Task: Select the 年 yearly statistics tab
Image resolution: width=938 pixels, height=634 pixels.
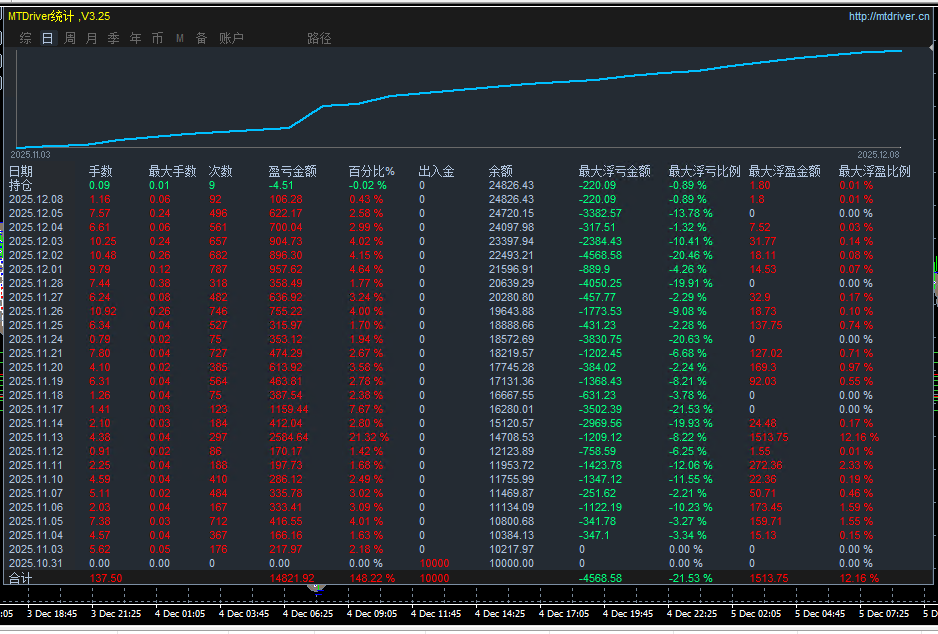Action: pyautogui.click(x=136, y=38)
